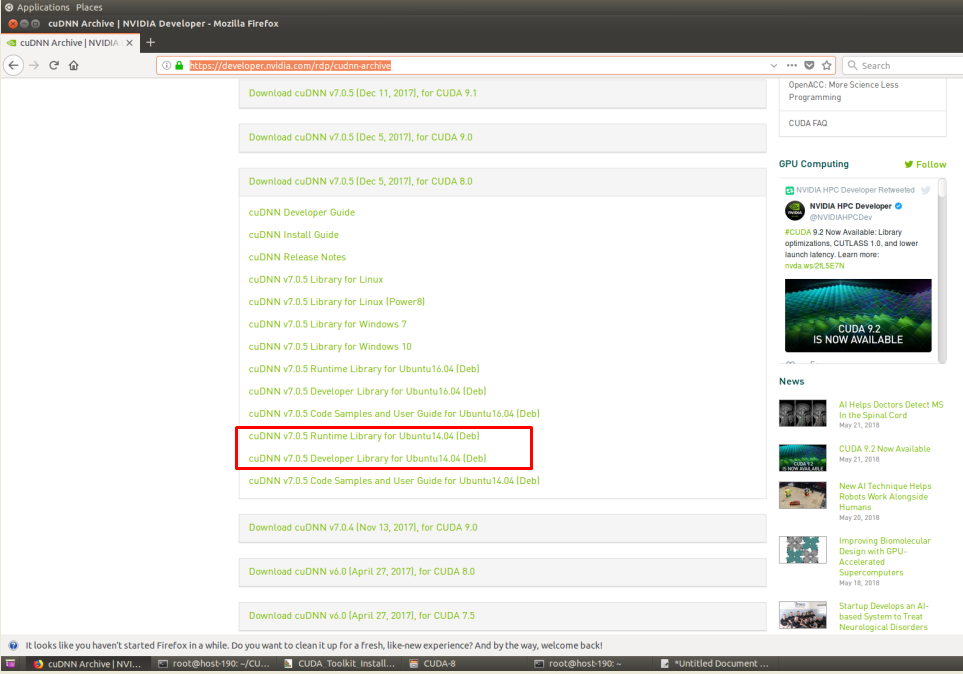Go back with the browser back arrow
This screenshot has height=674, width=963.
point(14,65)
